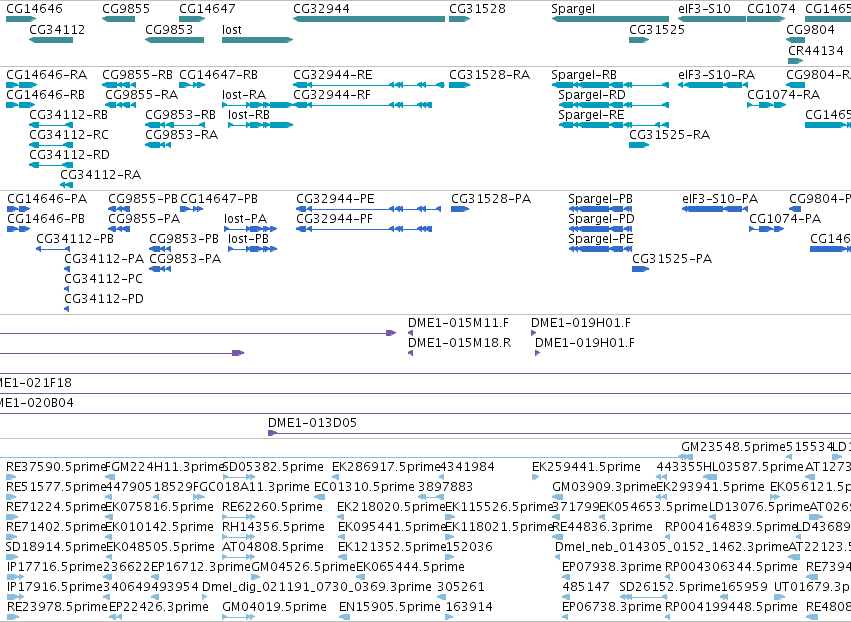
Task: Click the CG32944-RF transcript label
Action: [x=332, y=94]
